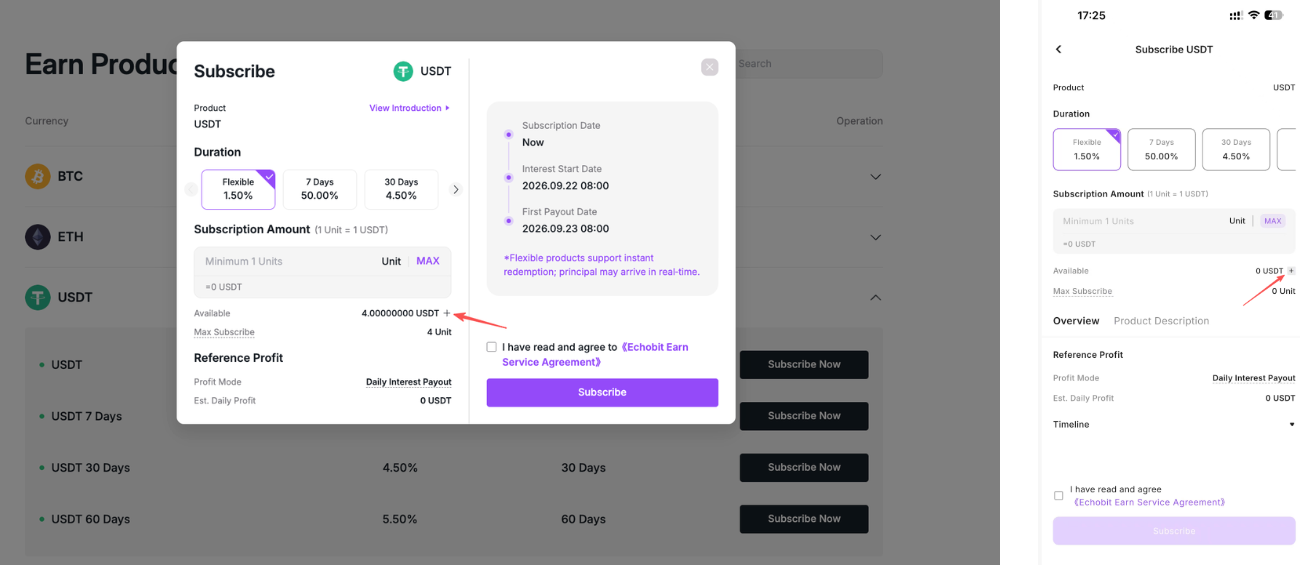Click the mobile status bar battery icon
1300x568 pixels.
(1274, 15)
